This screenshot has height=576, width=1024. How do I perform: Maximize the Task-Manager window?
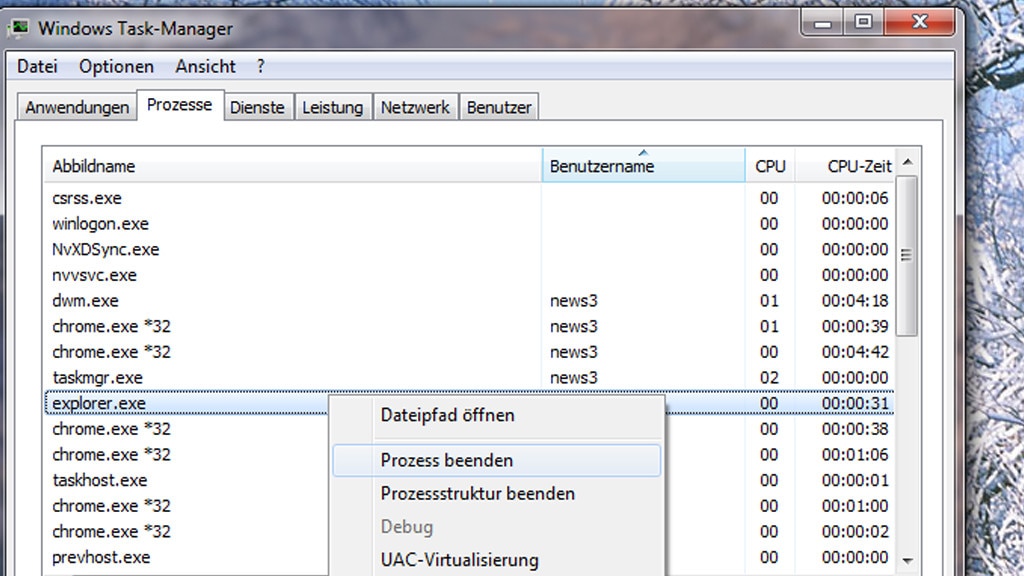point(863,23)
